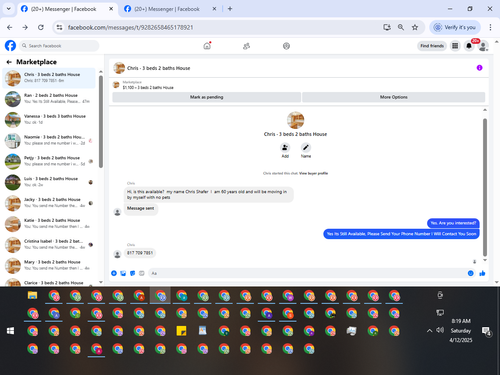Screen dimensions: 500x375
Task: Open more actions plus icon in composer
Action: click(x=114, y=273)
